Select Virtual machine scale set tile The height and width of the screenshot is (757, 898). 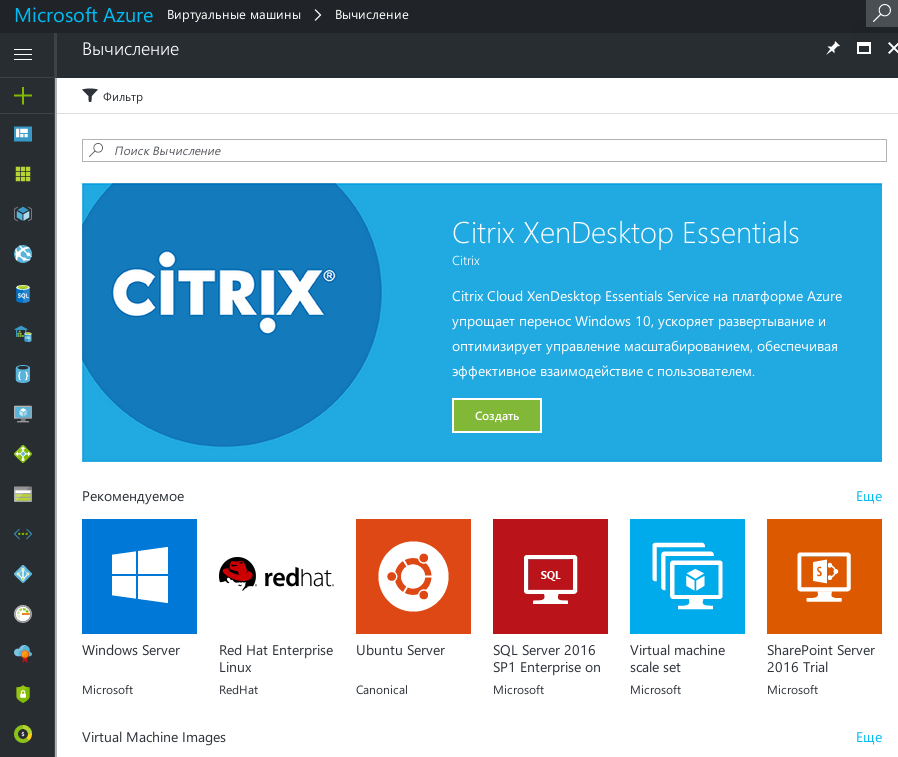[x=687, y=576]
